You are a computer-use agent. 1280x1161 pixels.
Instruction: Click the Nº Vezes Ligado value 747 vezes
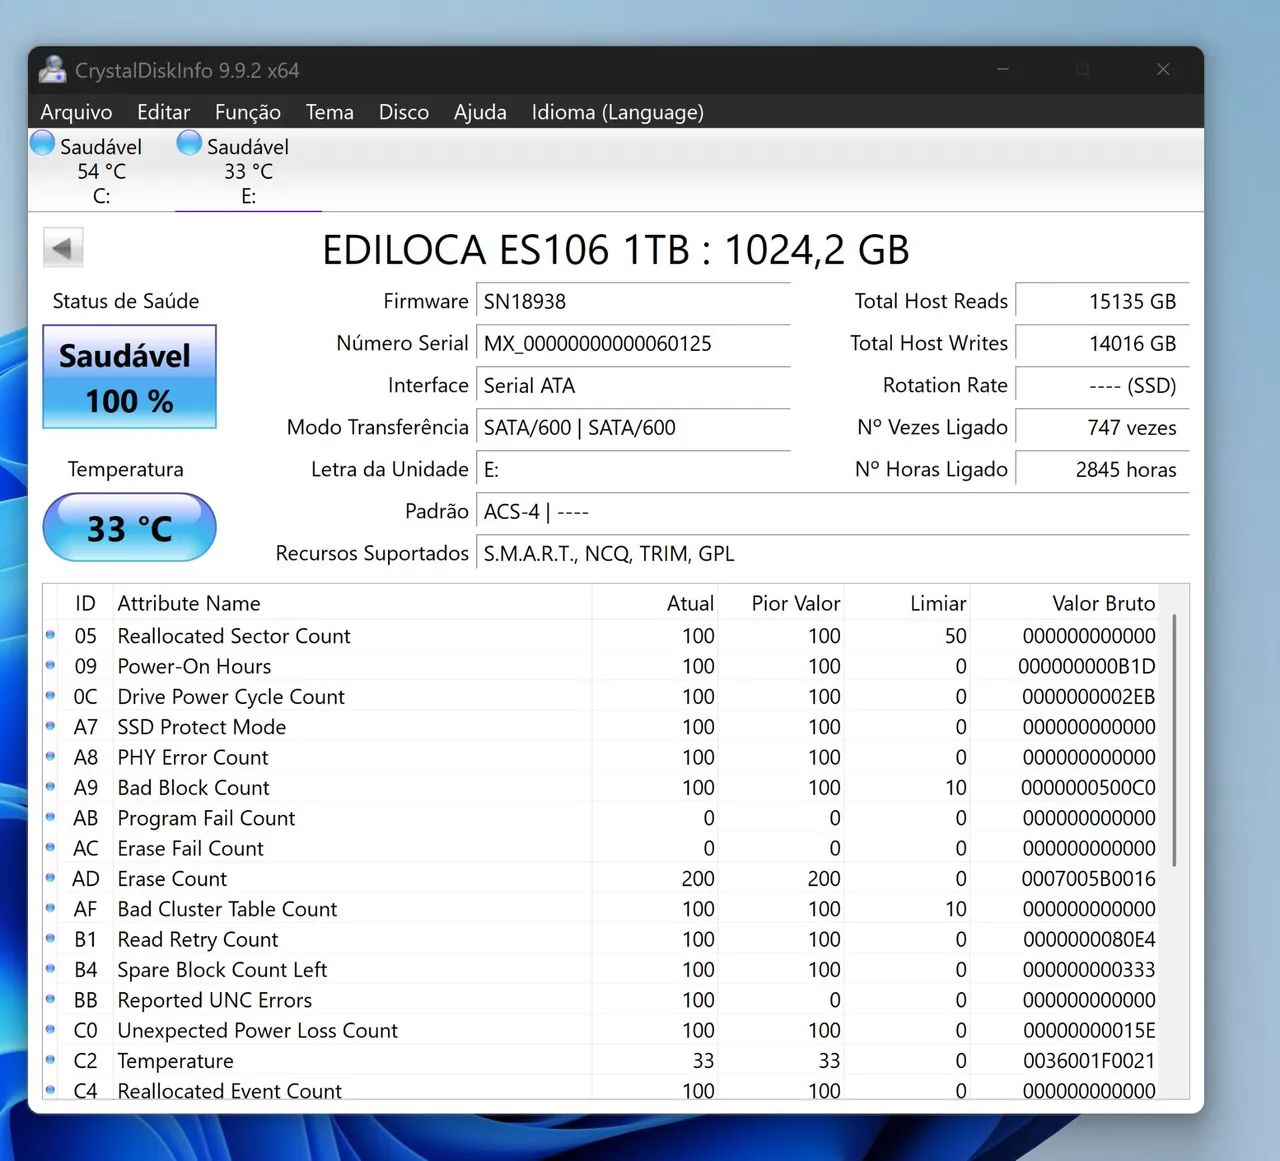pos(1102,428)
